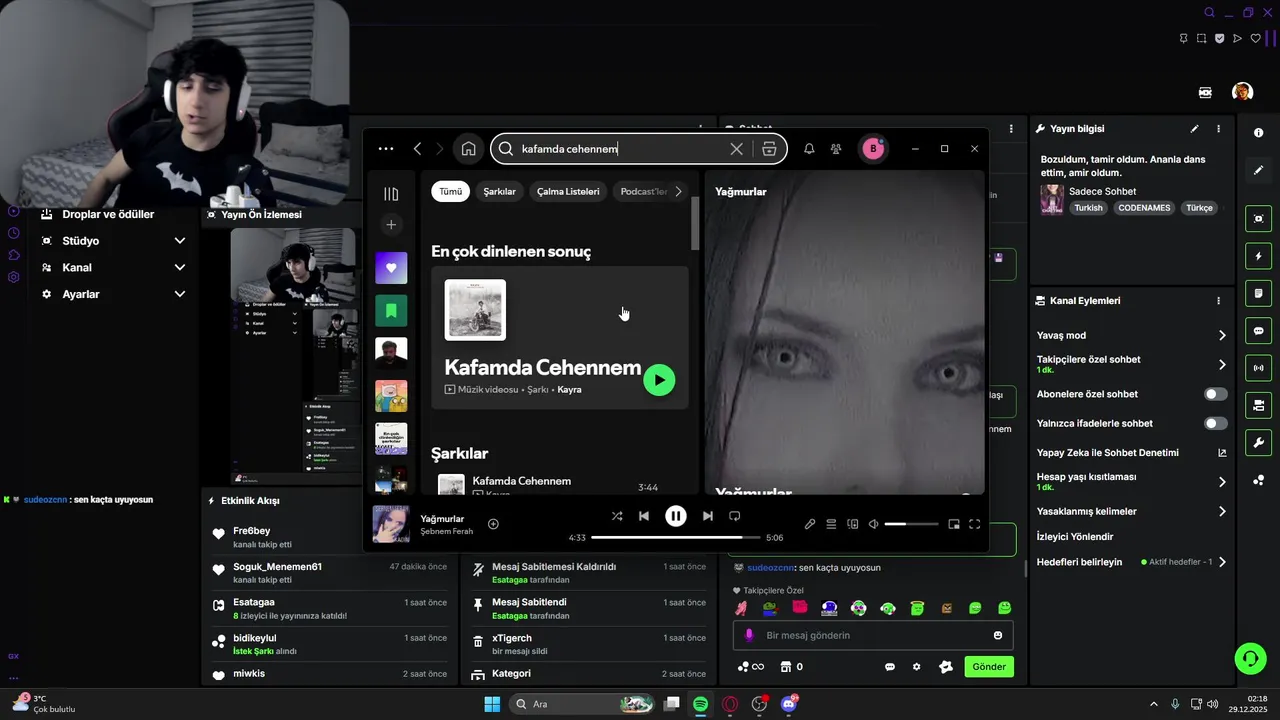Viewport: 1280px width, 720px height.
Task: Open emoji picker in chat input
Action: tap(998, 635)
